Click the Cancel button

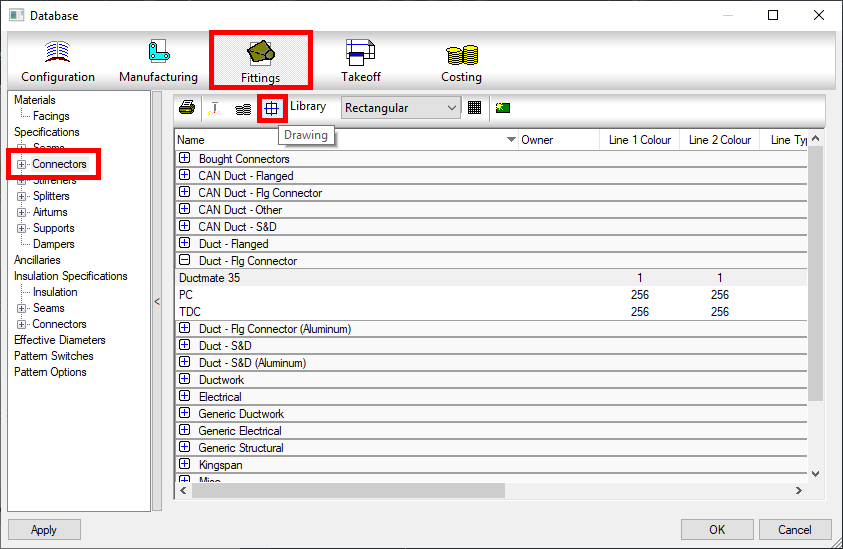[795, 530]
